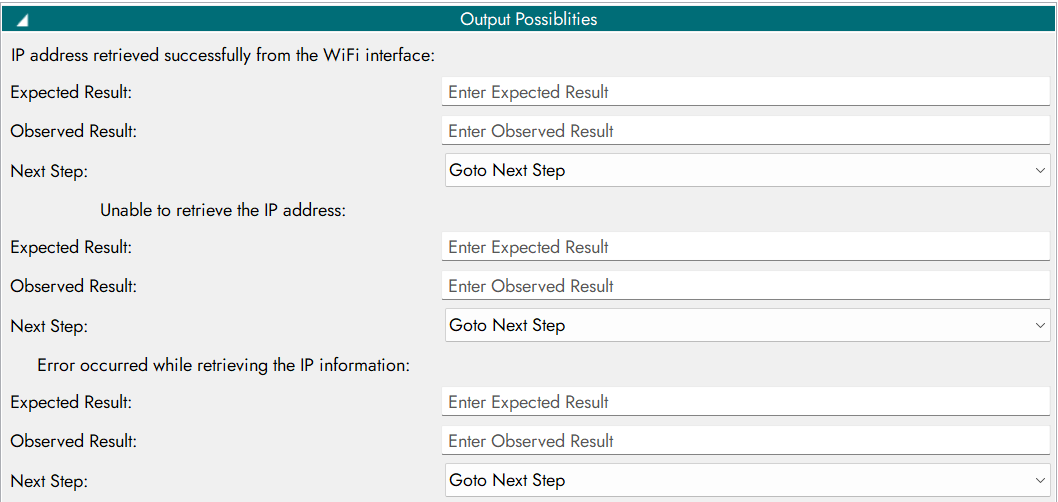Focus Expected Result field under Error occurred section
This screenshot has width=1058, height=502.
pyautogui.click(x=745, y=402)
